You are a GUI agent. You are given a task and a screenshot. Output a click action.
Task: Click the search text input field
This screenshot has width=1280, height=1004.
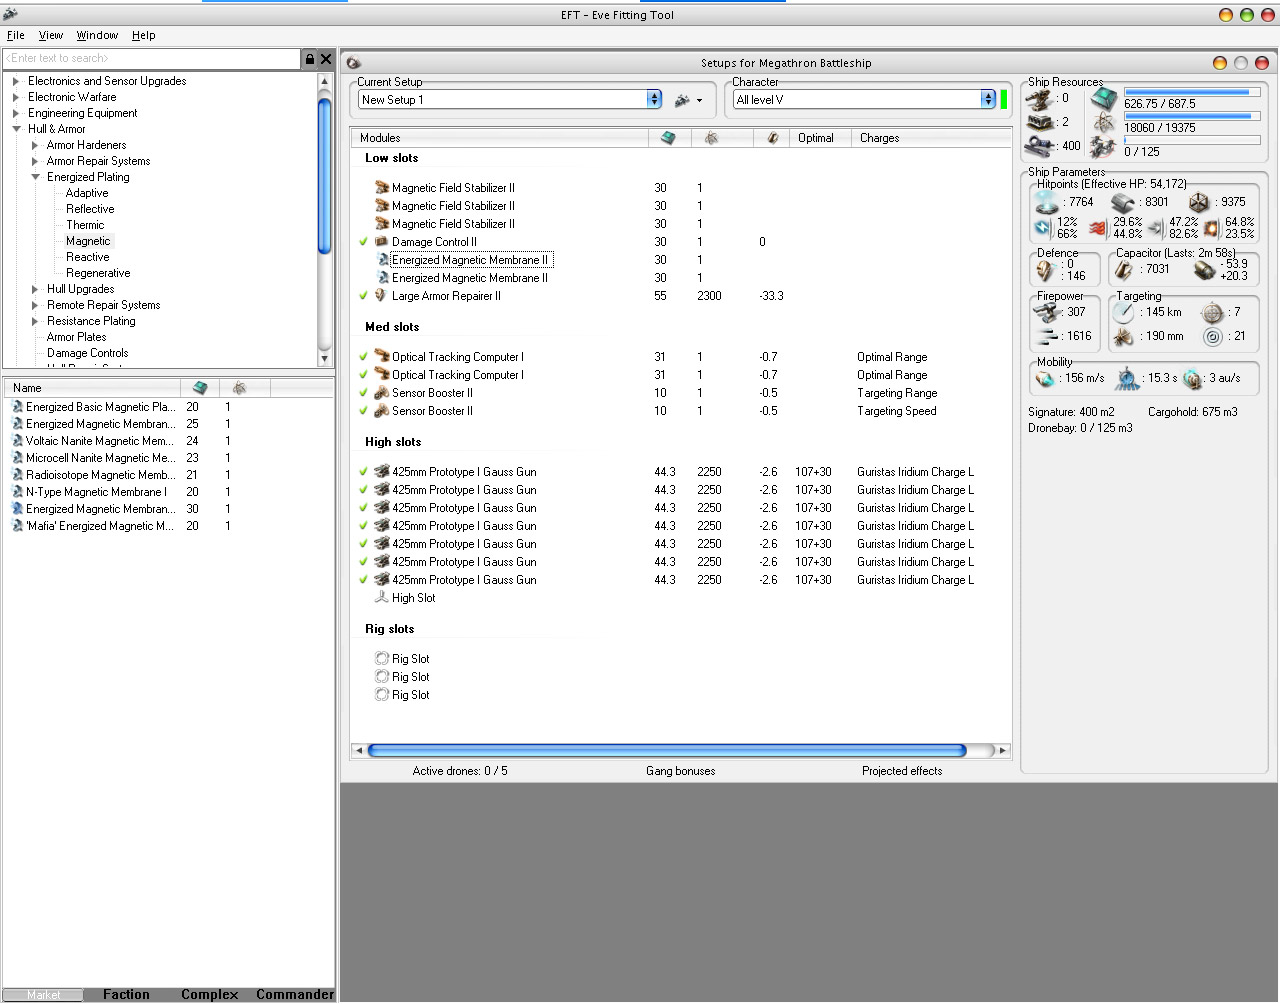[151, 59]
